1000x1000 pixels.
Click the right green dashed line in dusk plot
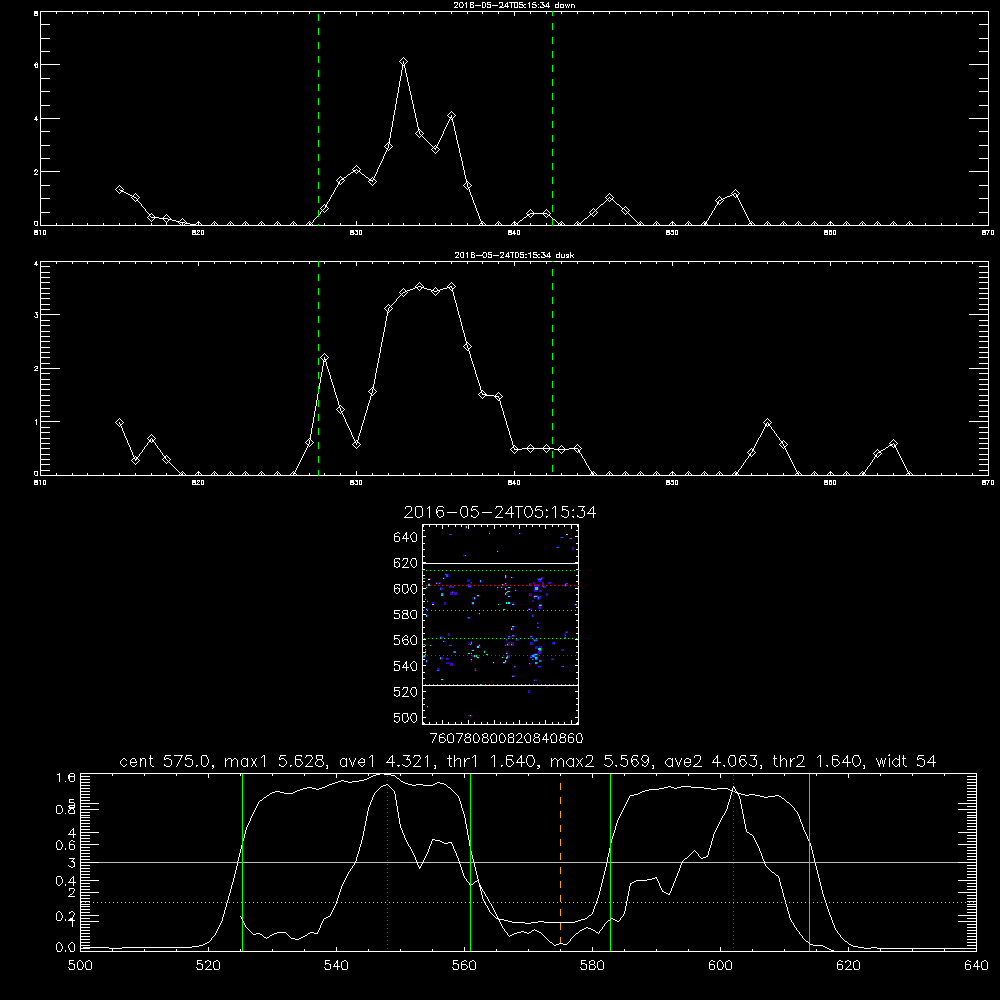[552, 368]
